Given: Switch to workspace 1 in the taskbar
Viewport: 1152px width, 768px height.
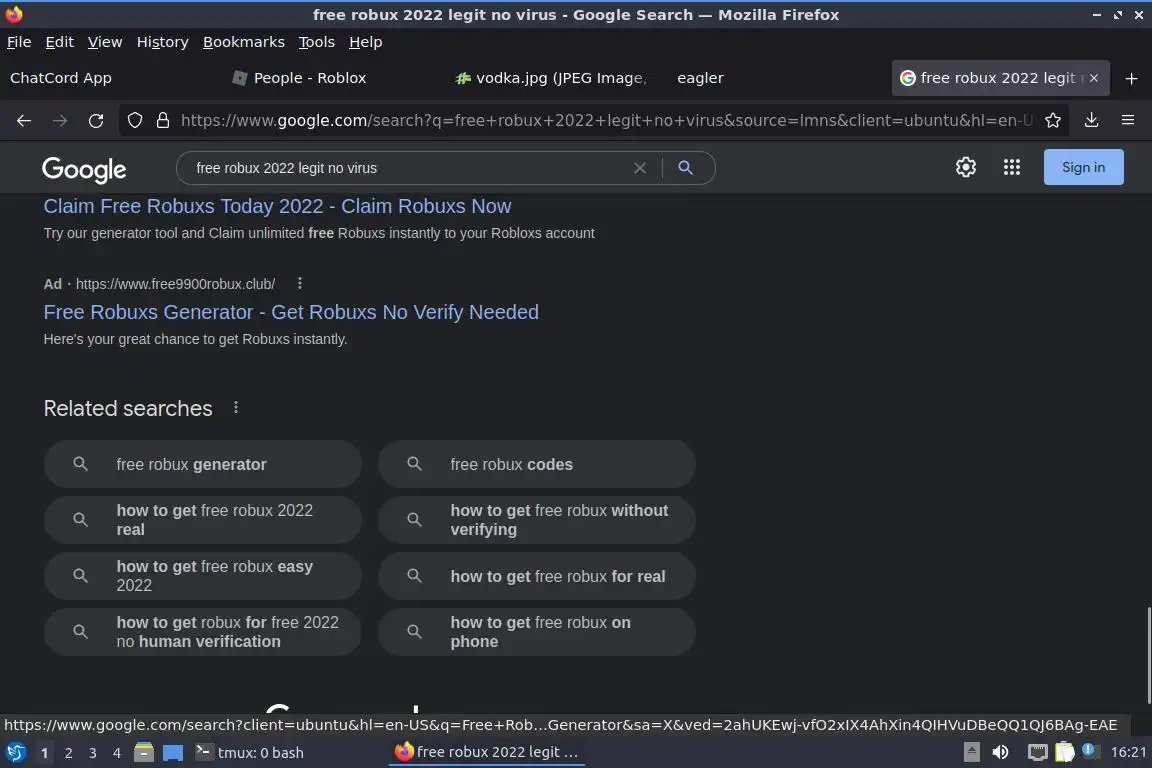Looking at the screenshot, I should pyautogui.click(x=44, y=753).
